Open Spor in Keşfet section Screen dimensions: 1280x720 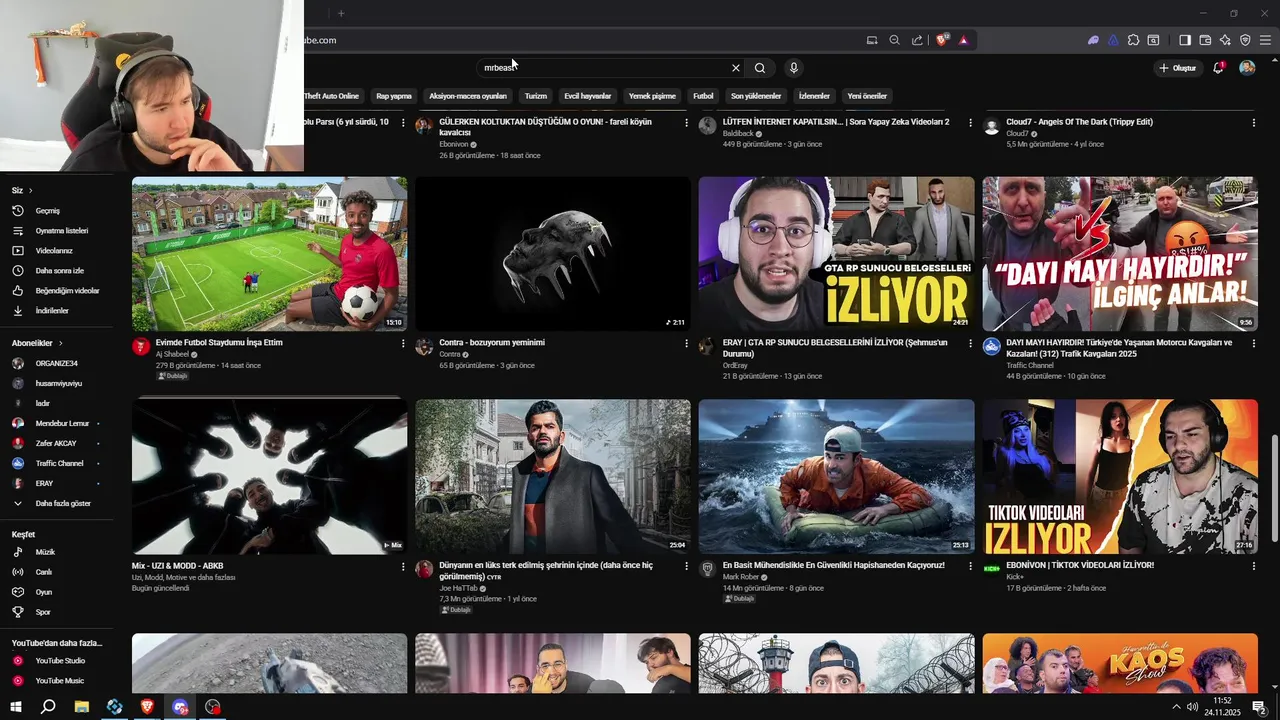pos(43,612)
